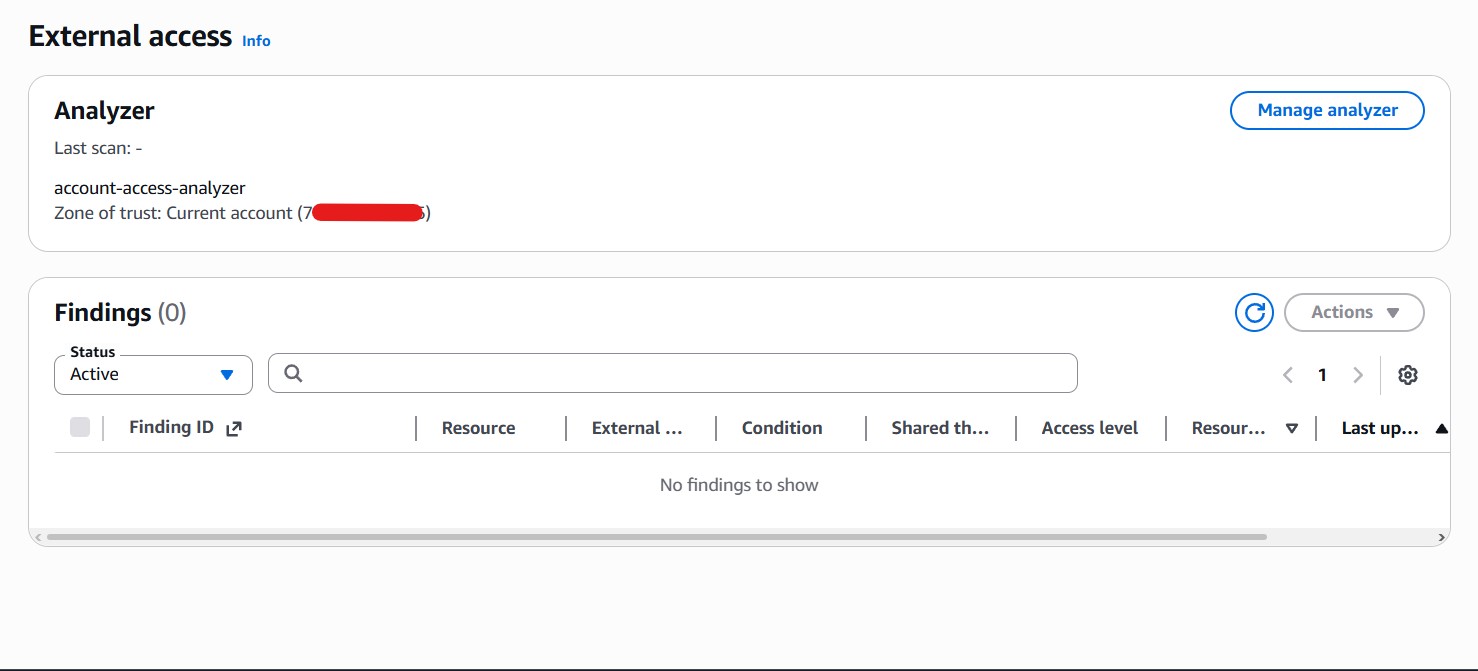Image resolution: width=1478 pixels, height=671 pixels.
Task: Open table preferences gear icon
Action: coord(1408,375)
